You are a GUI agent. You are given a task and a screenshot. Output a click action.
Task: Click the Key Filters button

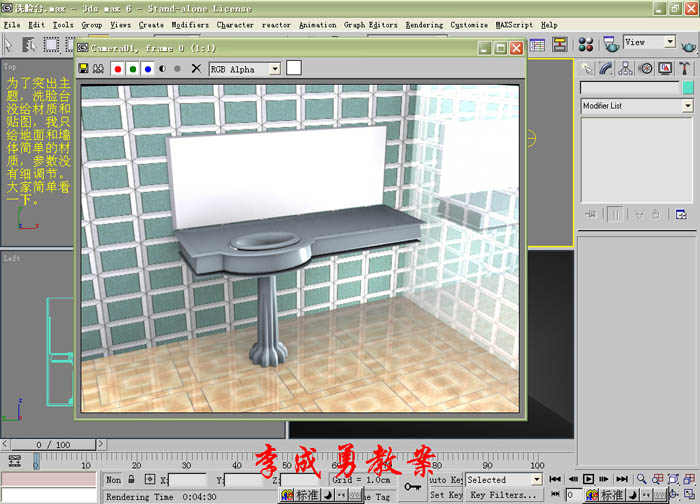[x=503, y=495]
